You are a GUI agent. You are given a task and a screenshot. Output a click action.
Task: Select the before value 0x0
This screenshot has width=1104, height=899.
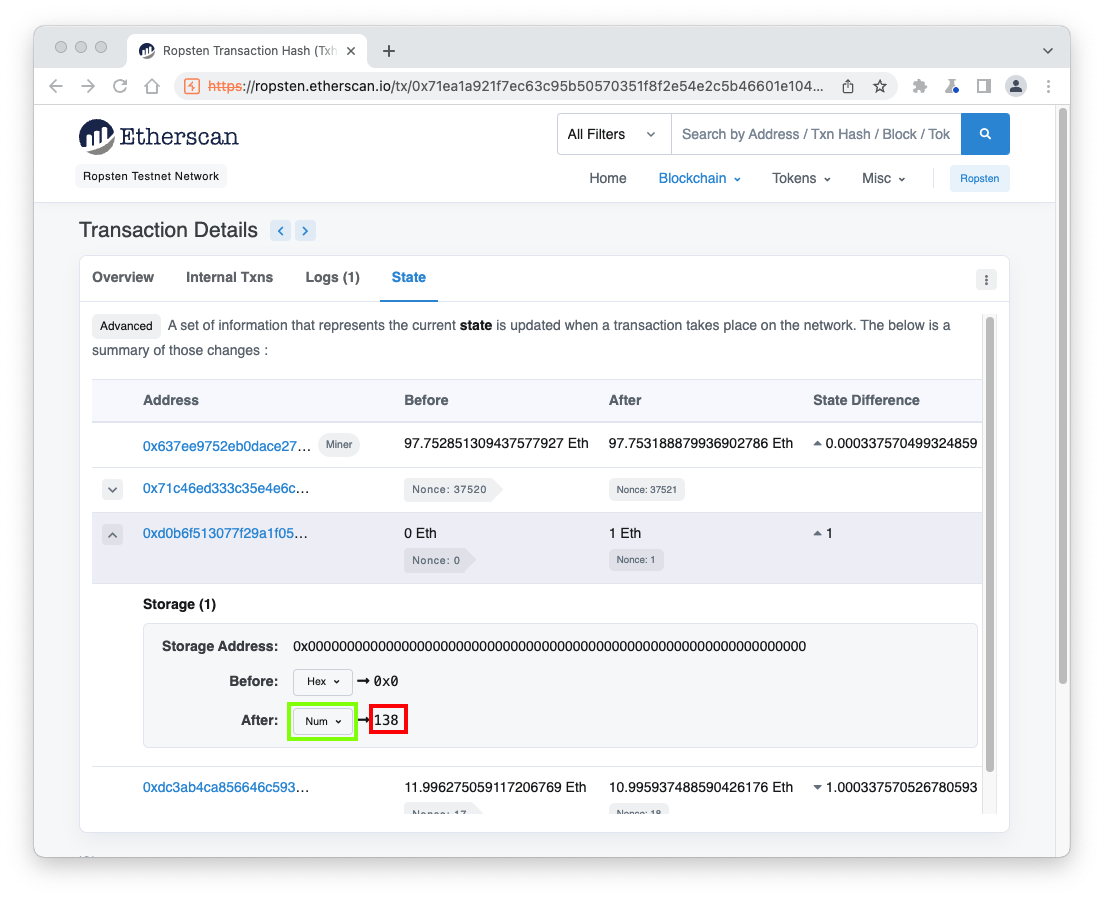click(x=386, y=681)
